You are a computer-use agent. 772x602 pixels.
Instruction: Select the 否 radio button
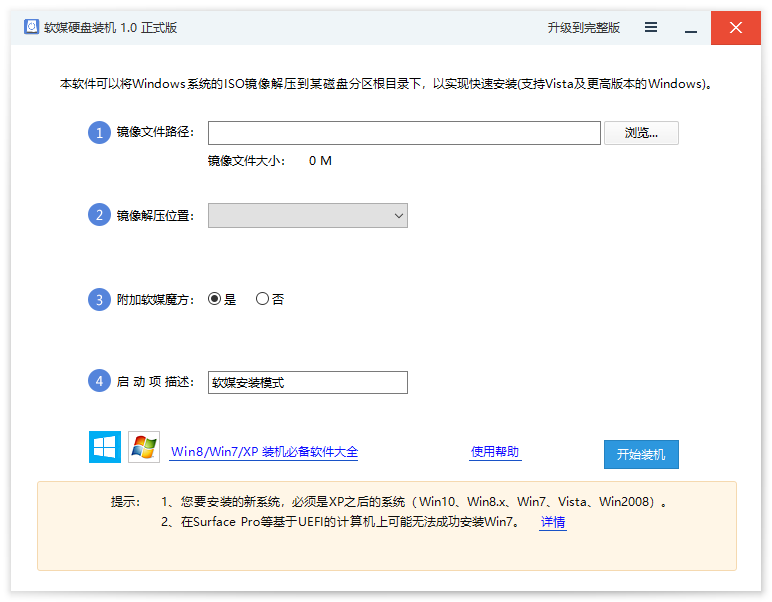pyautogui.click(x=262, y=299)
